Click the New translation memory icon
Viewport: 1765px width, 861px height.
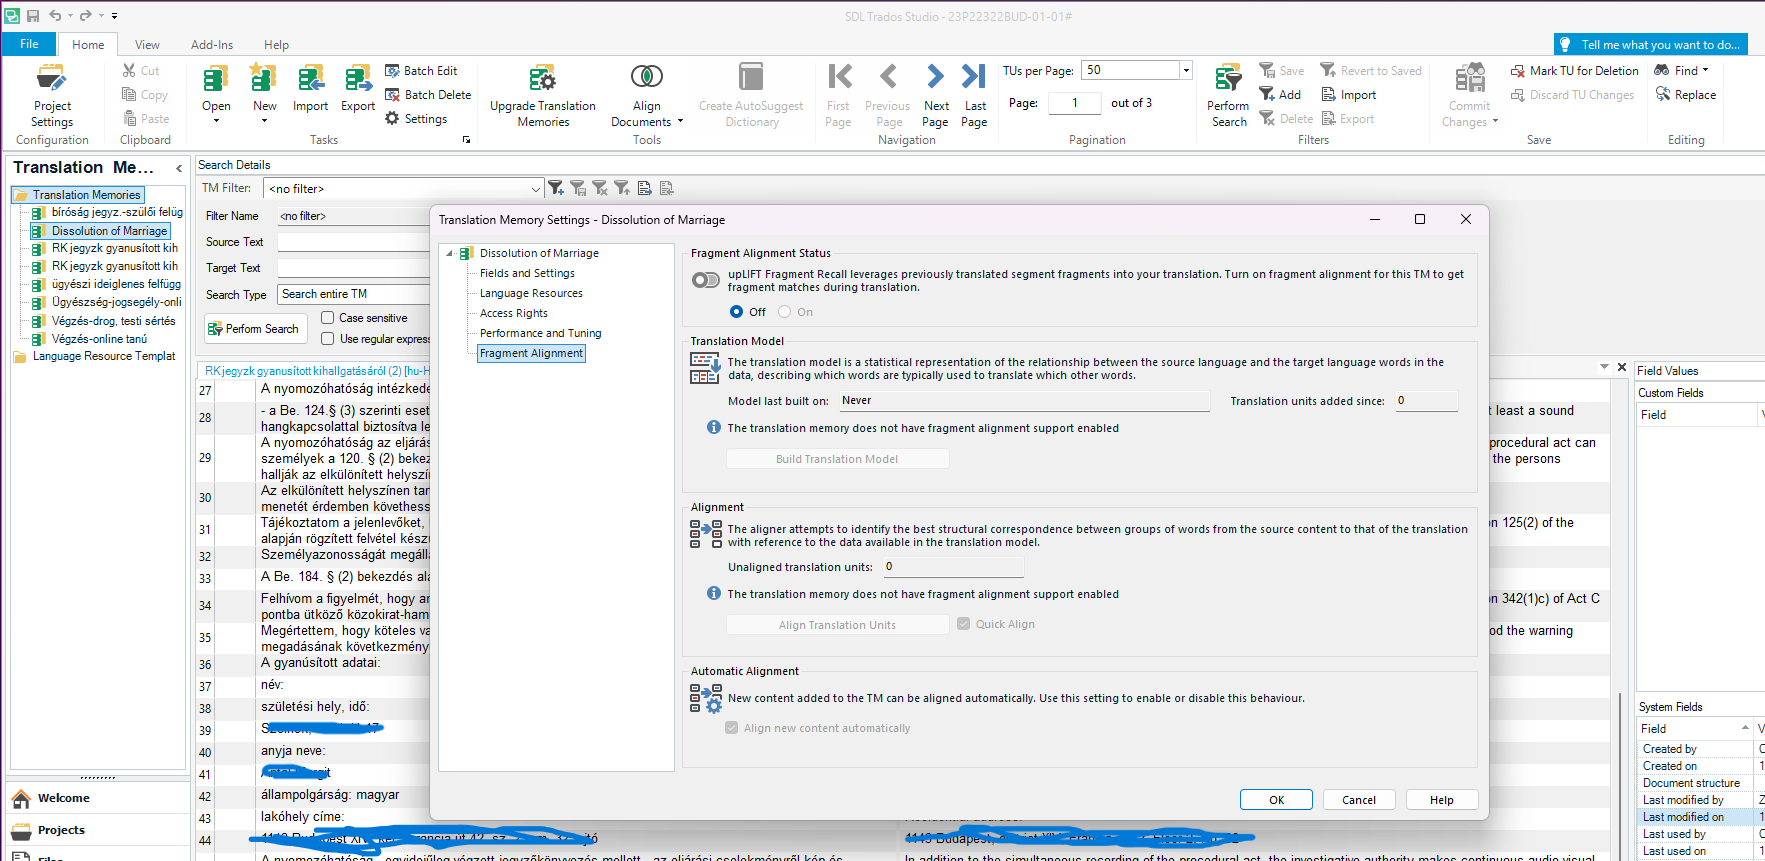264,80
